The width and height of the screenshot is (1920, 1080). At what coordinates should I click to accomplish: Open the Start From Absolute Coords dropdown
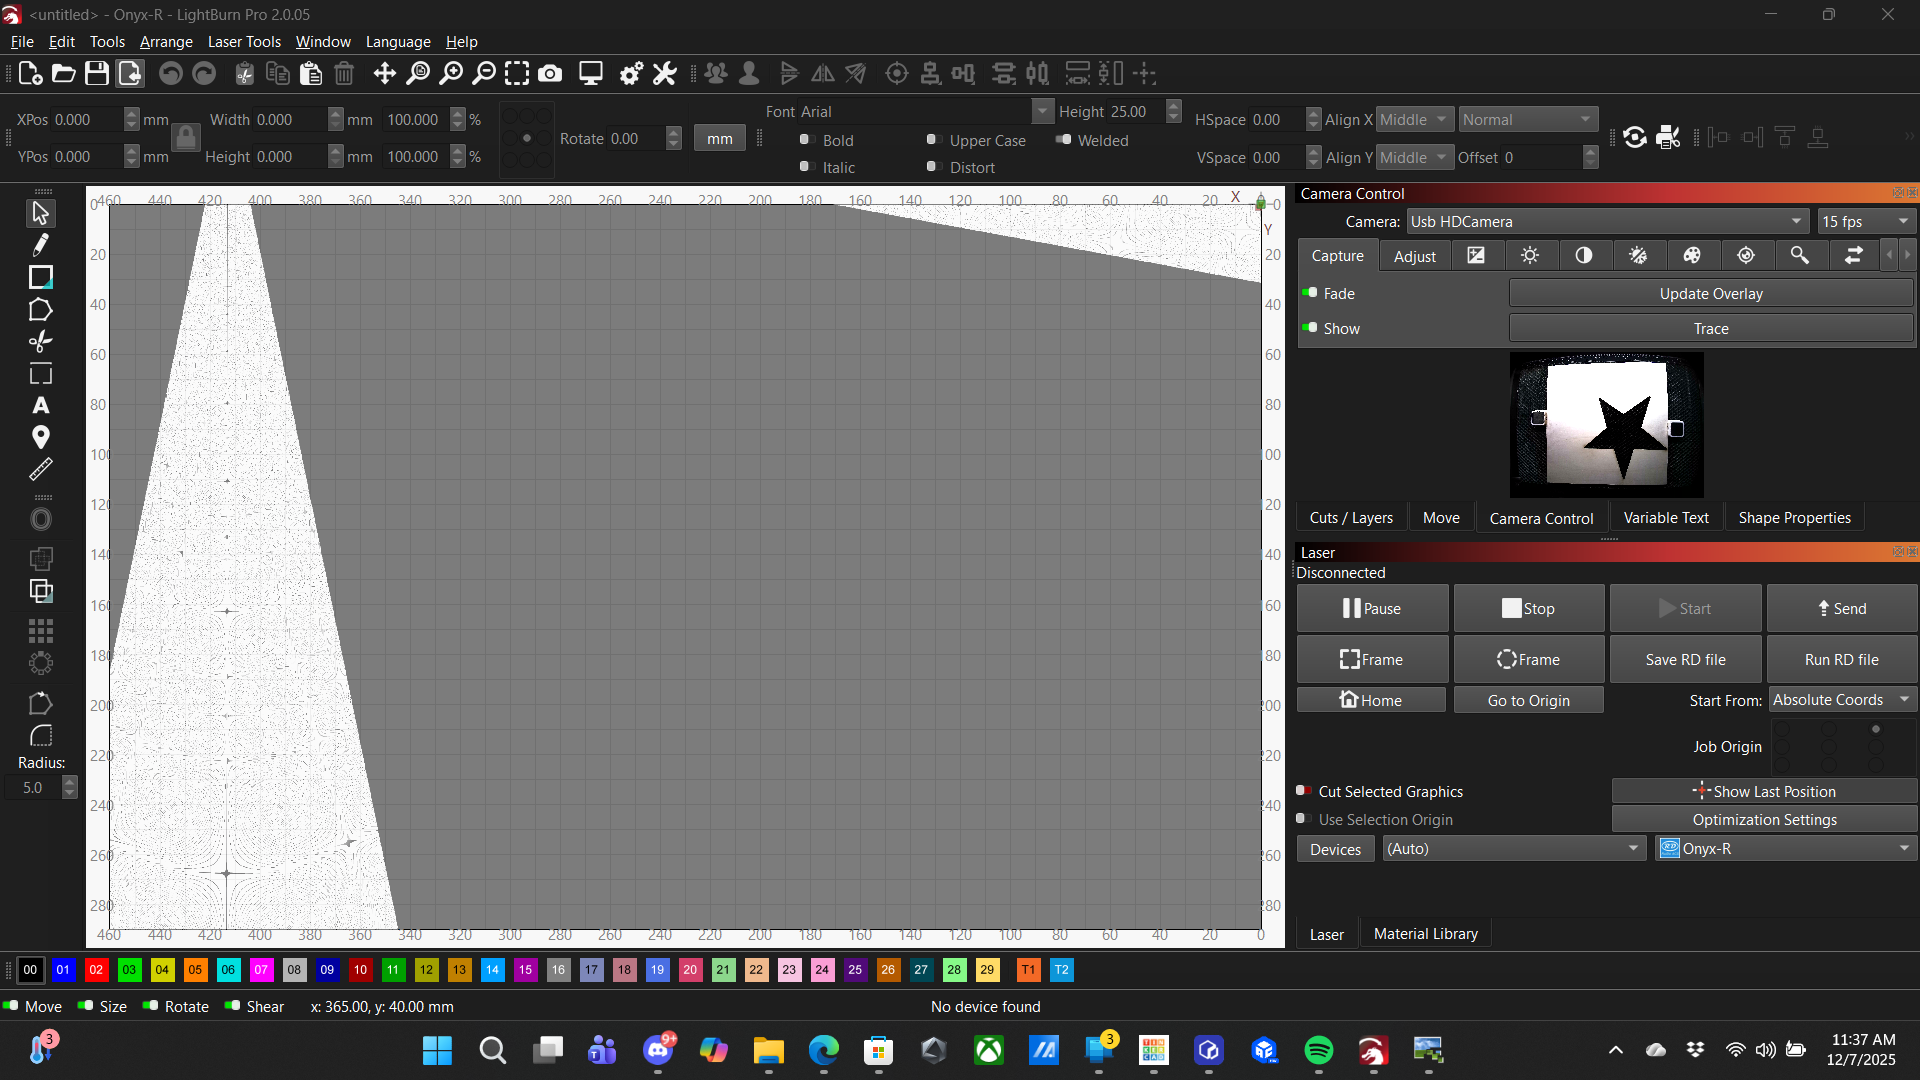tap(1841, 700)
